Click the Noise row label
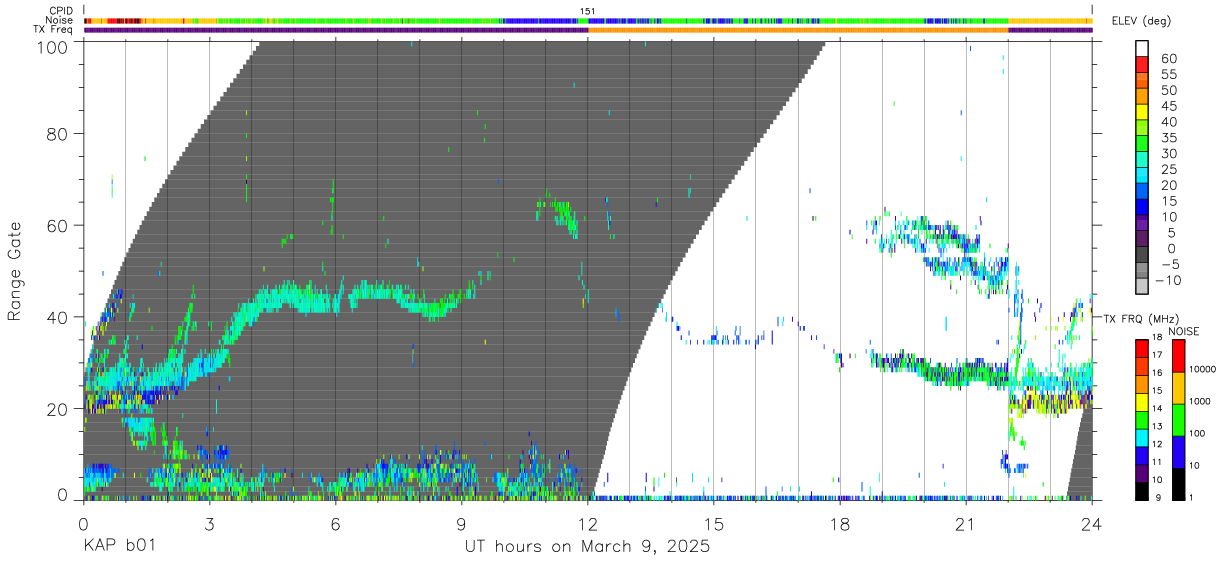This screenshot has width=1228, height=567. [60, 20]
